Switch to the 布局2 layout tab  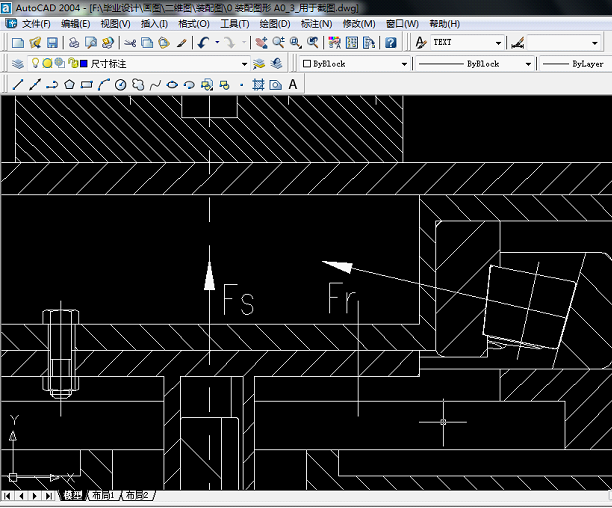point(137,496)
